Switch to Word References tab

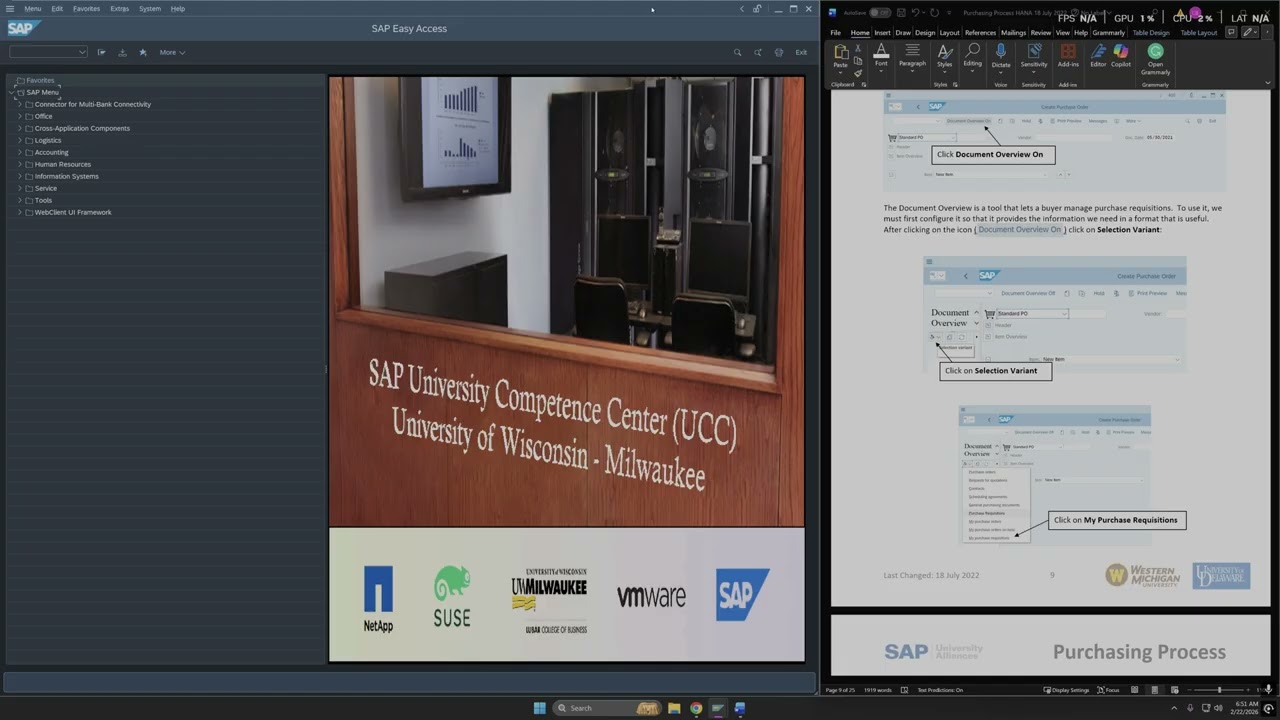[x=980, y=32]
